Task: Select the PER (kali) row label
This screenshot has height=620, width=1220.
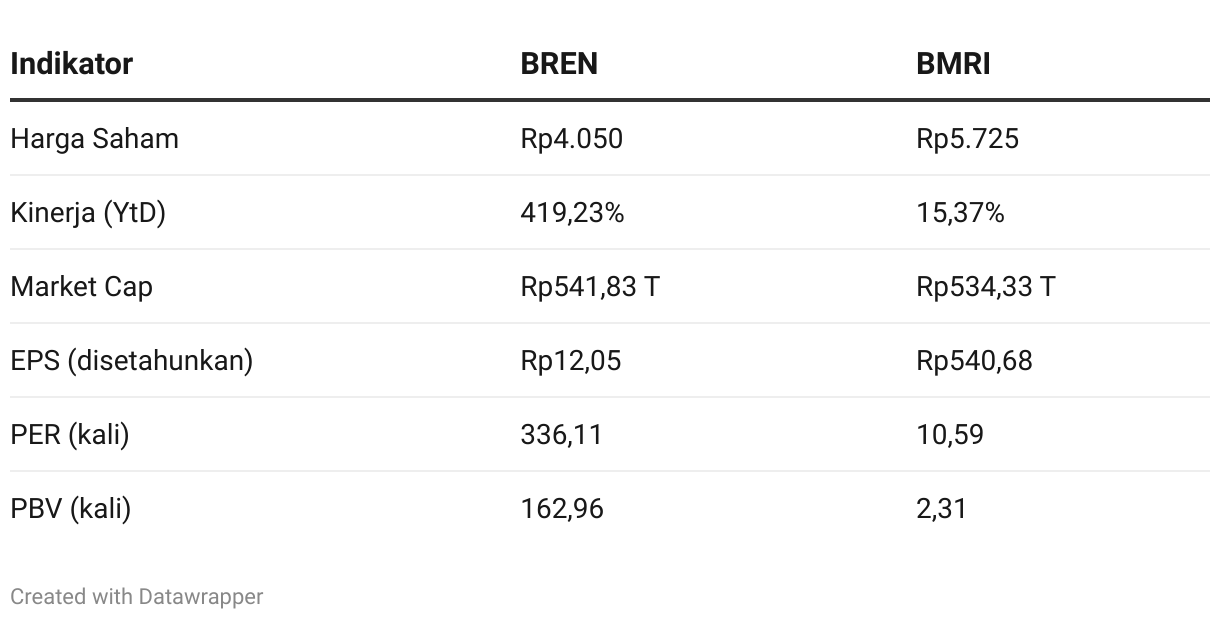Action: [69, 434]
